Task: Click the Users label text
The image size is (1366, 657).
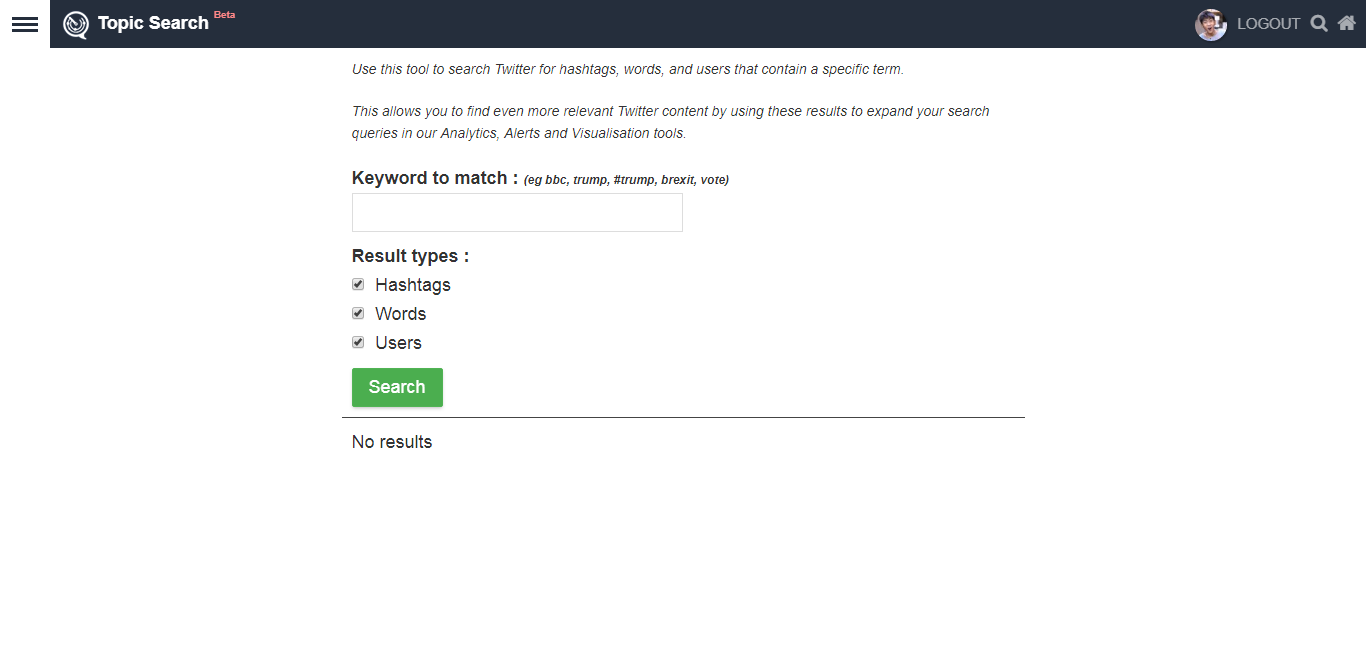Action: (399, 343)
